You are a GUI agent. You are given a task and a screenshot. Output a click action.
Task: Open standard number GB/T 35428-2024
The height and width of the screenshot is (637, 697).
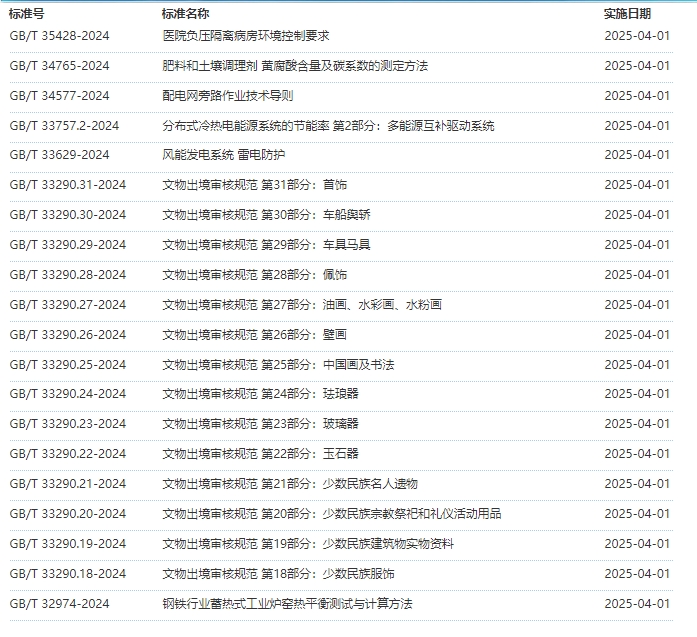pyautogui.click(x=59, y=36)
